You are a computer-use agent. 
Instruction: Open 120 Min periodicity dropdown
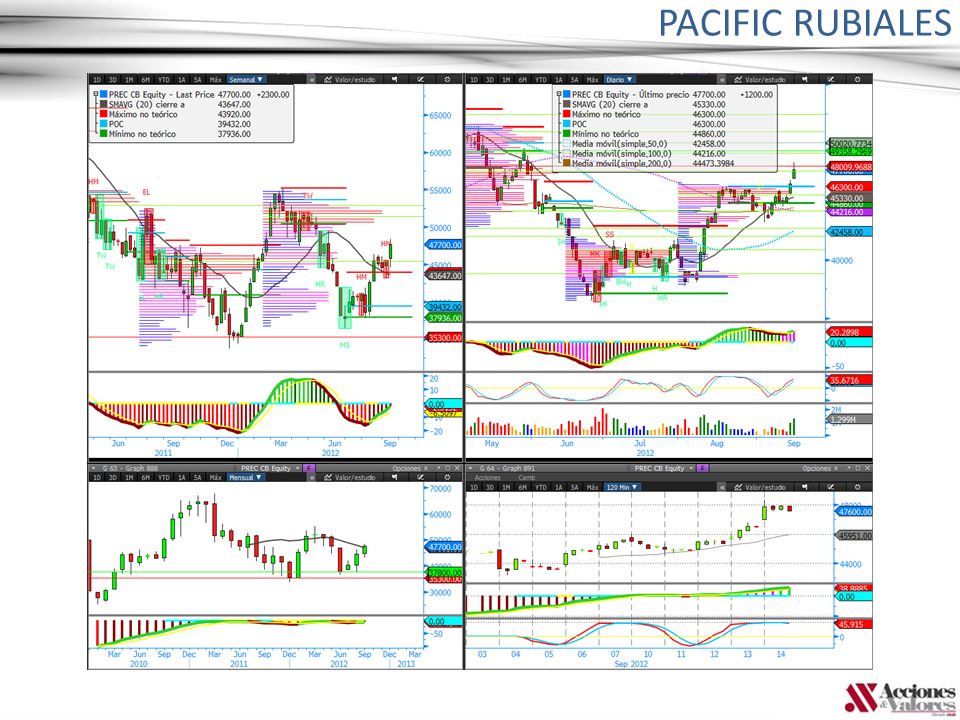point(621,487)
